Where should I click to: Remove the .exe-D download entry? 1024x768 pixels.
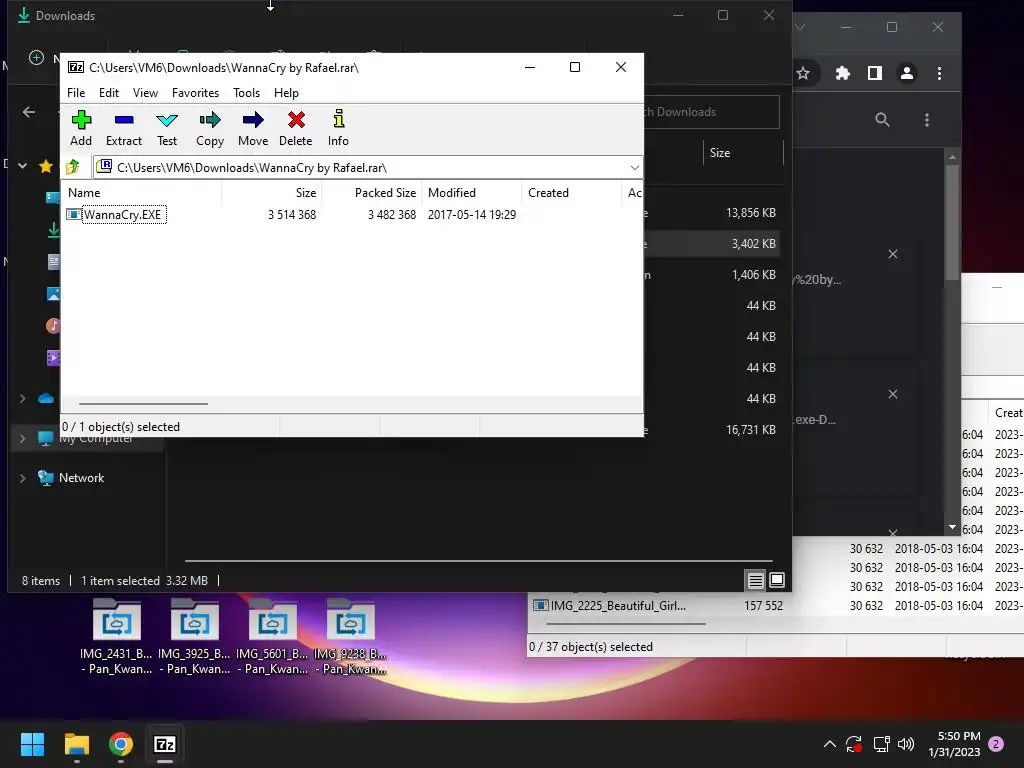[x=893, y=394]
